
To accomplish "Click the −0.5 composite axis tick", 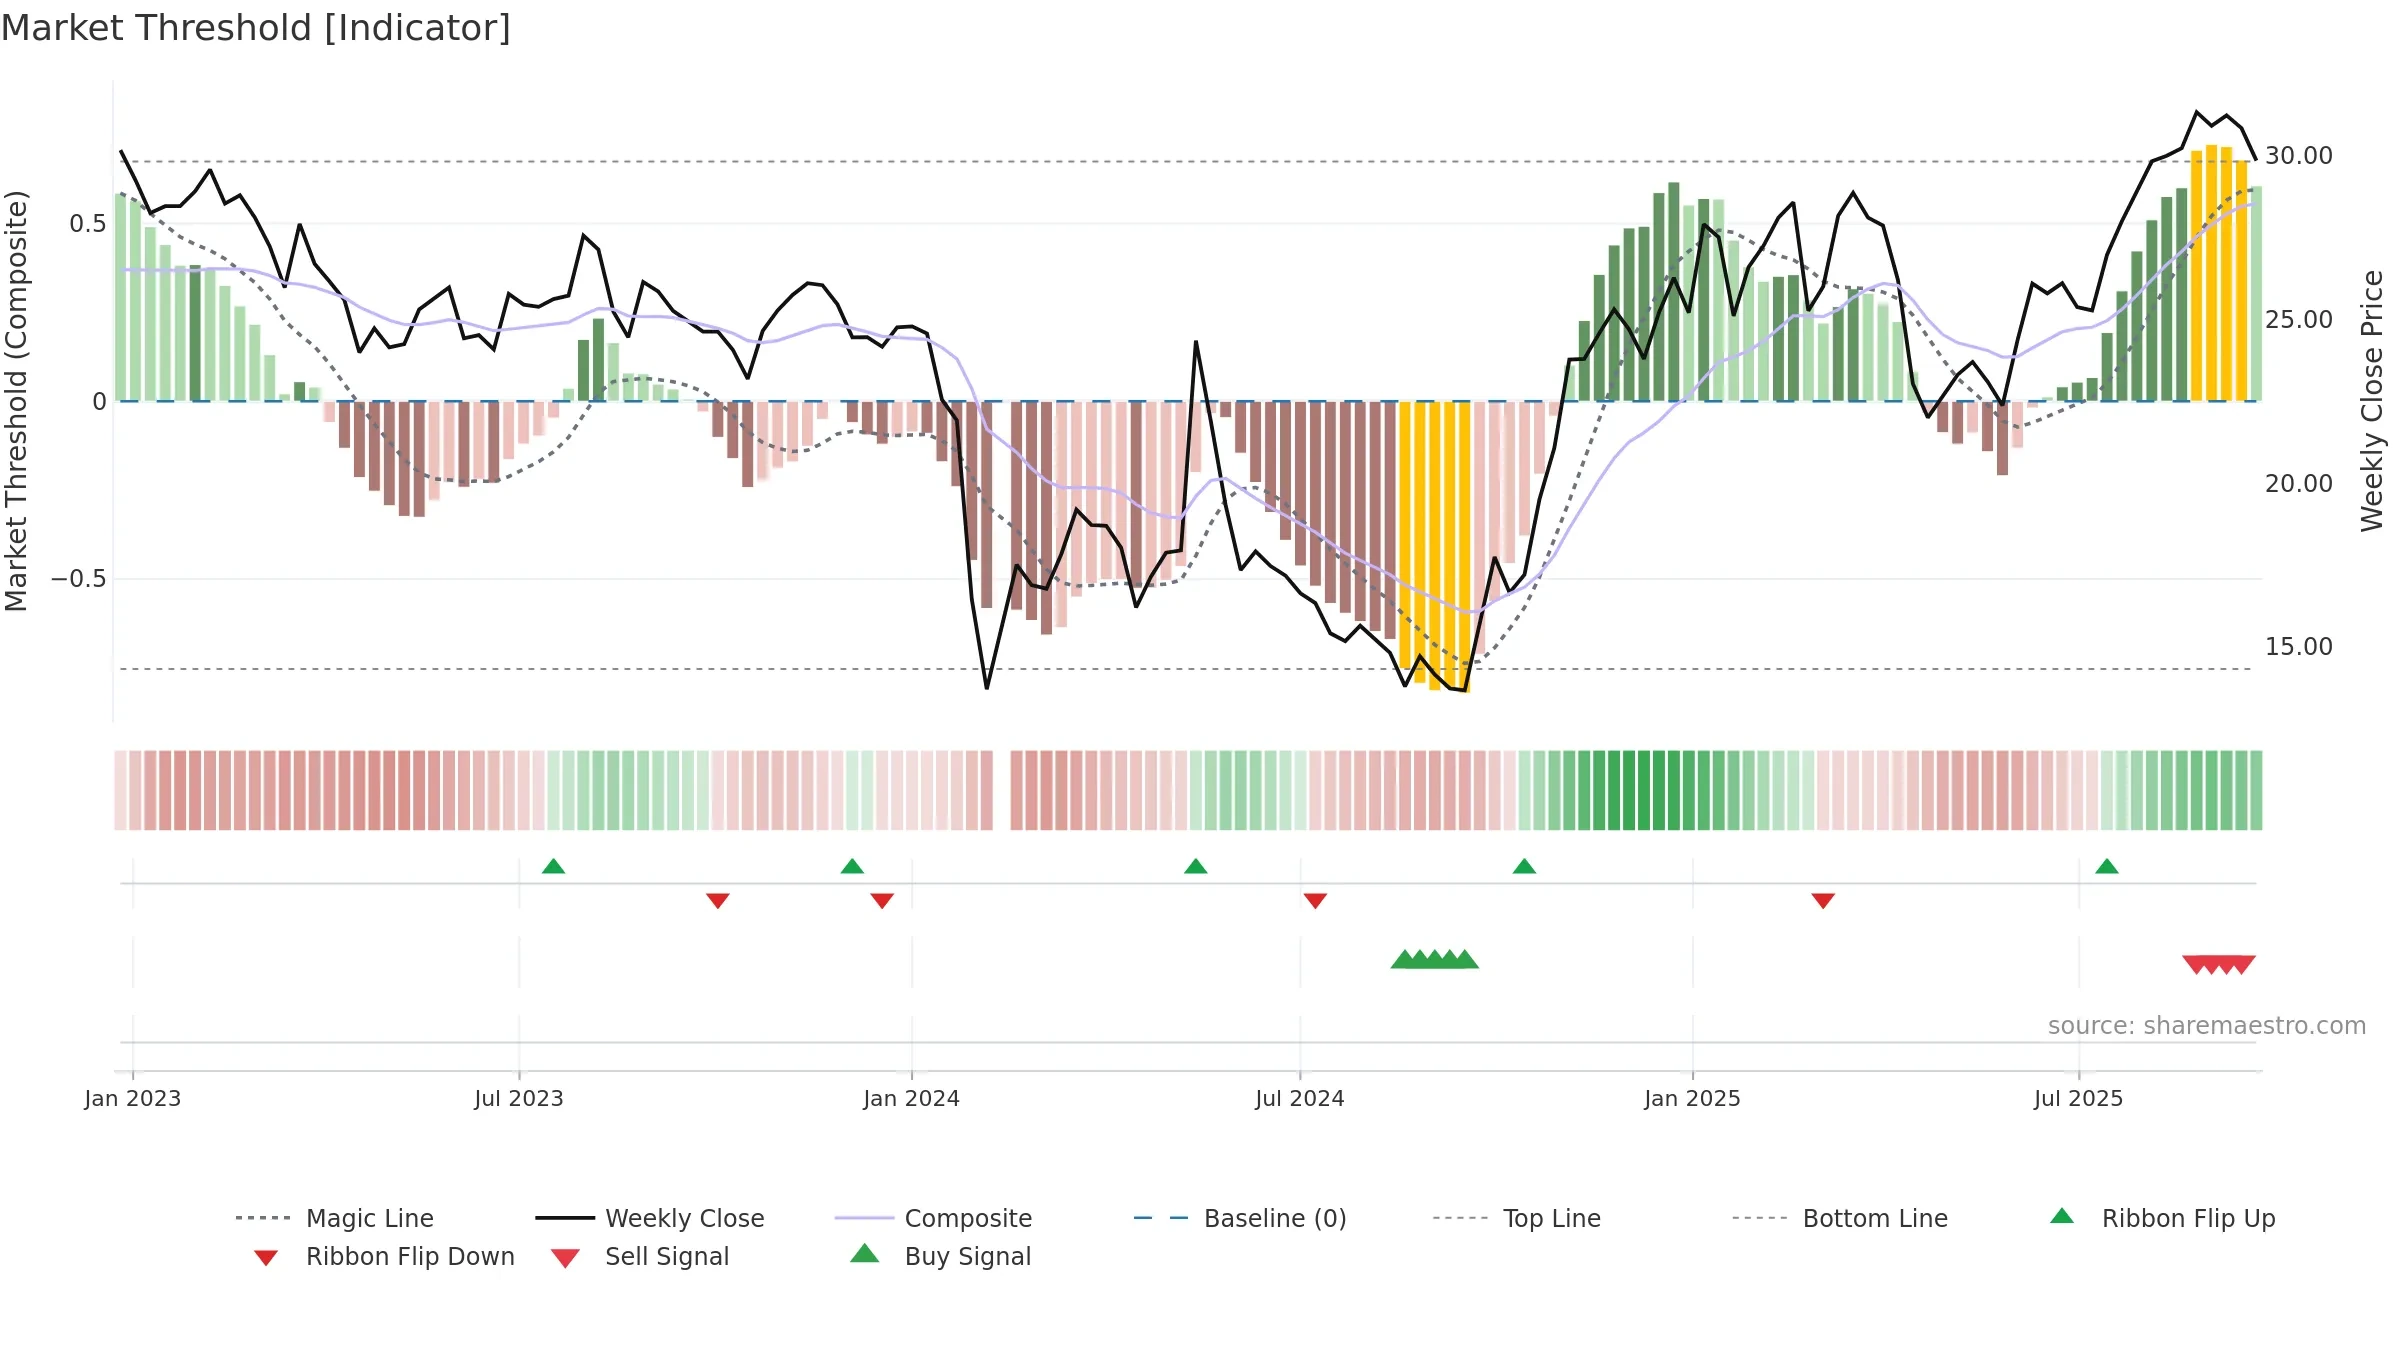I will [78, 579].
